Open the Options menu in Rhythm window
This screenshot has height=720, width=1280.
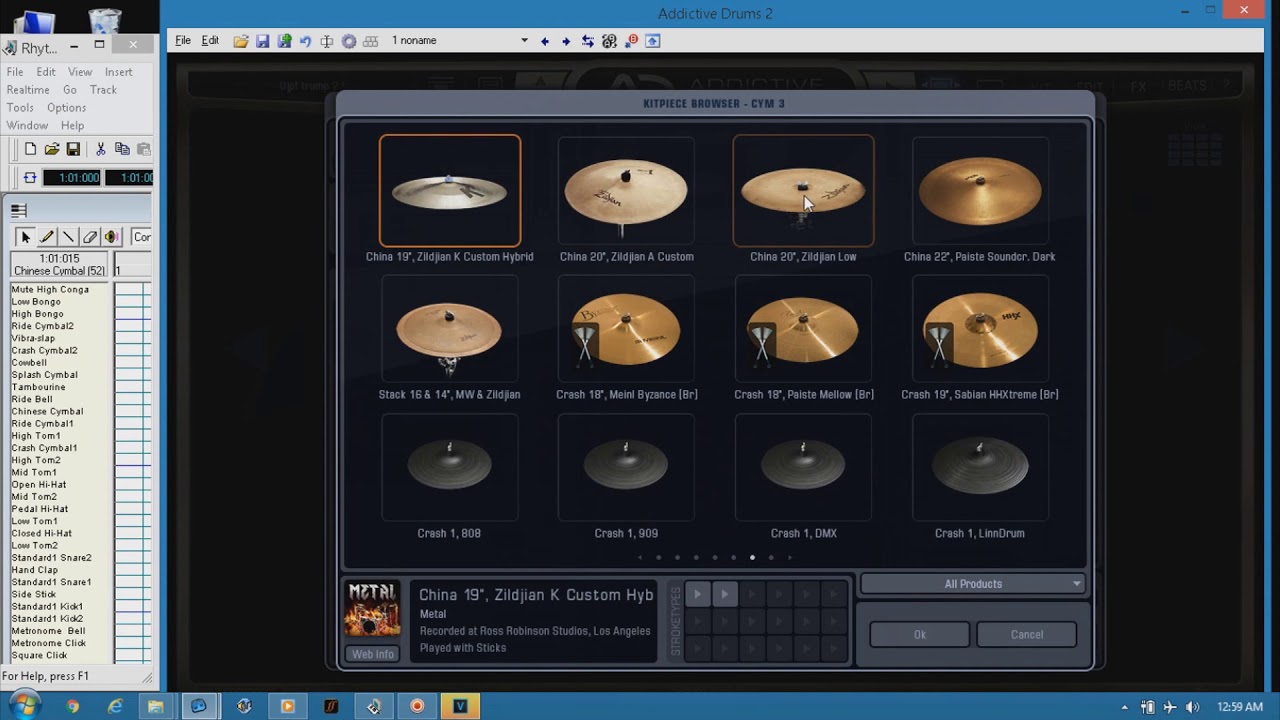(x=66, y=108)
